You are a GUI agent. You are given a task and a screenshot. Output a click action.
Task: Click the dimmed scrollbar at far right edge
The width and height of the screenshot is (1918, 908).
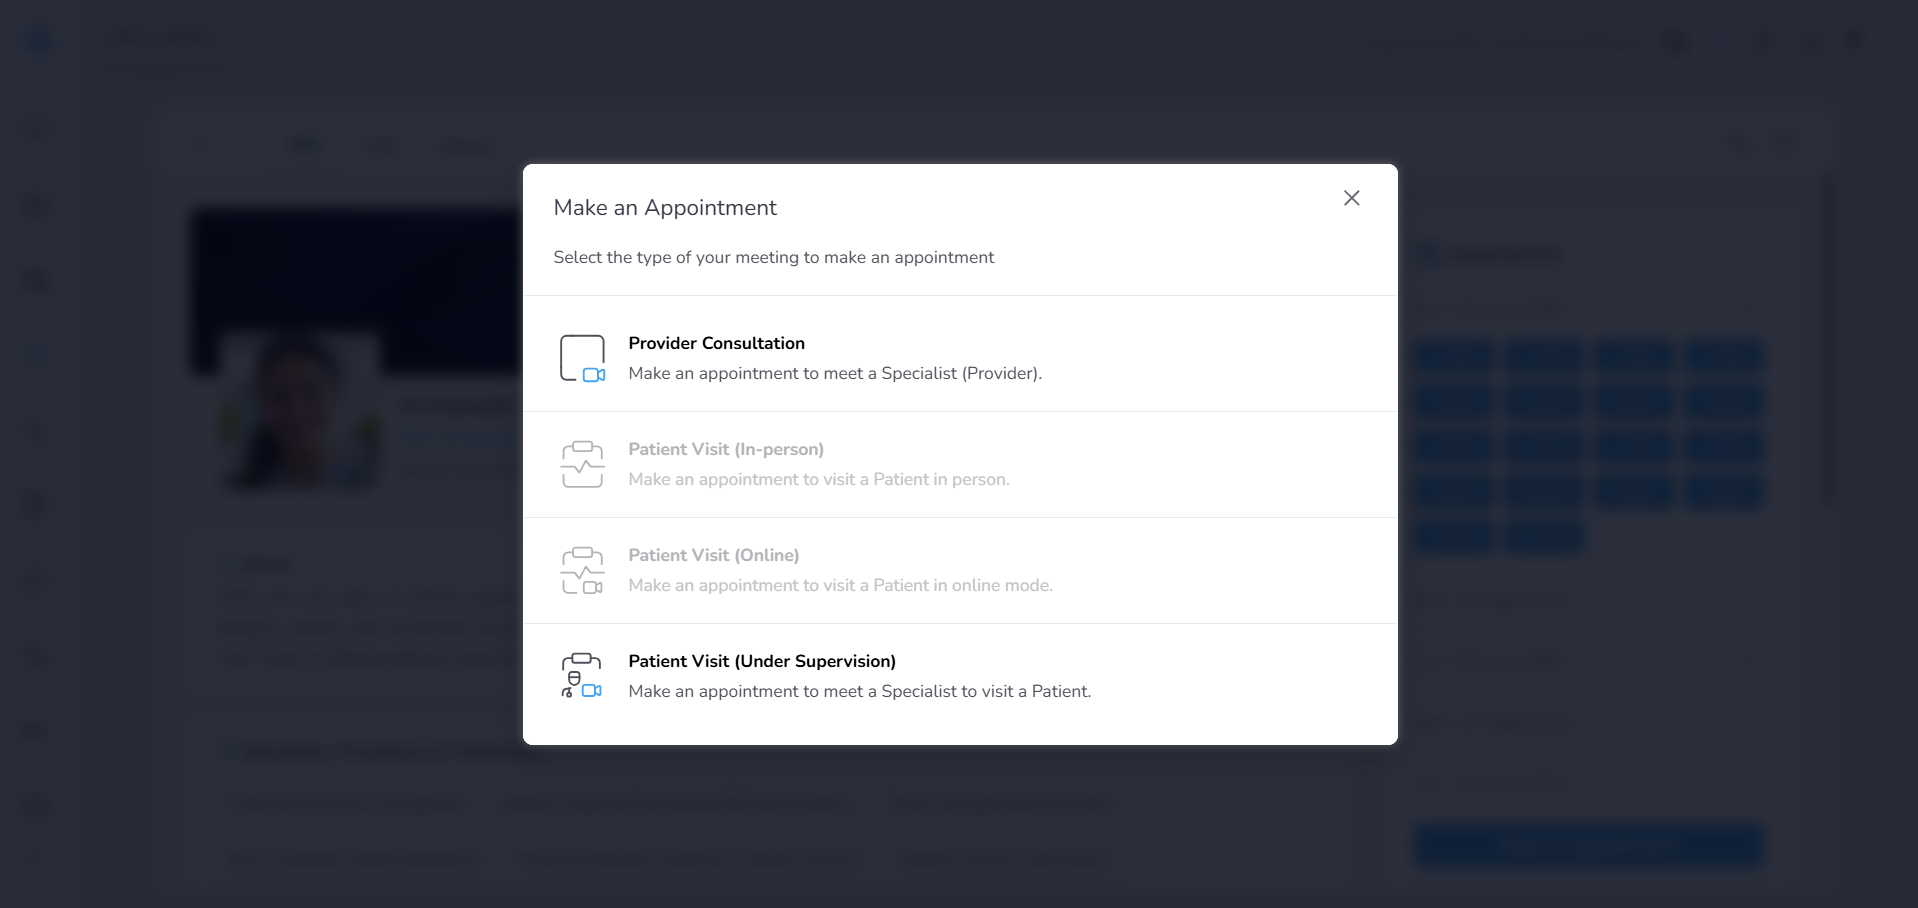point(1829,340)
